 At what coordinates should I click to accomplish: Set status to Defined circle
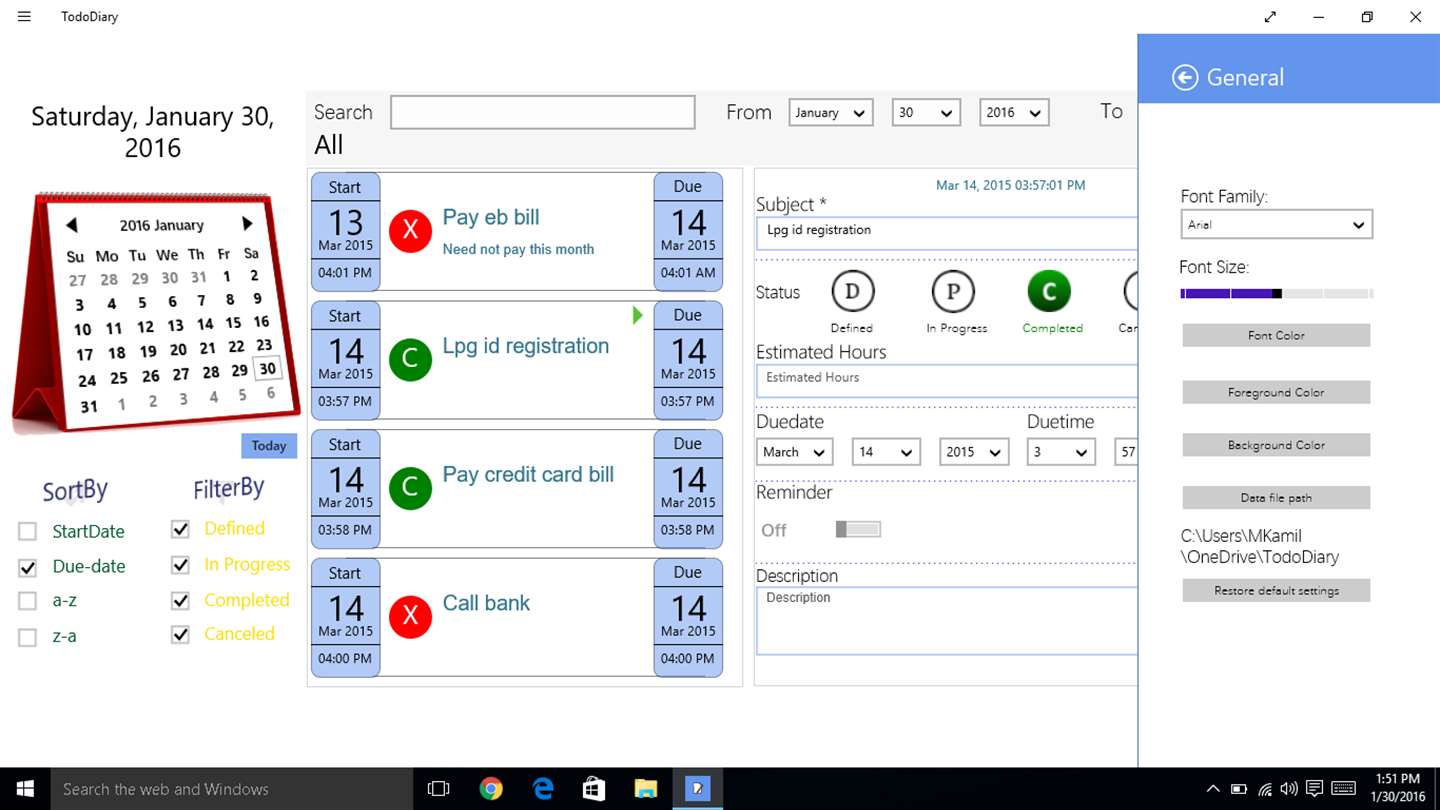[x=852, y=292]
